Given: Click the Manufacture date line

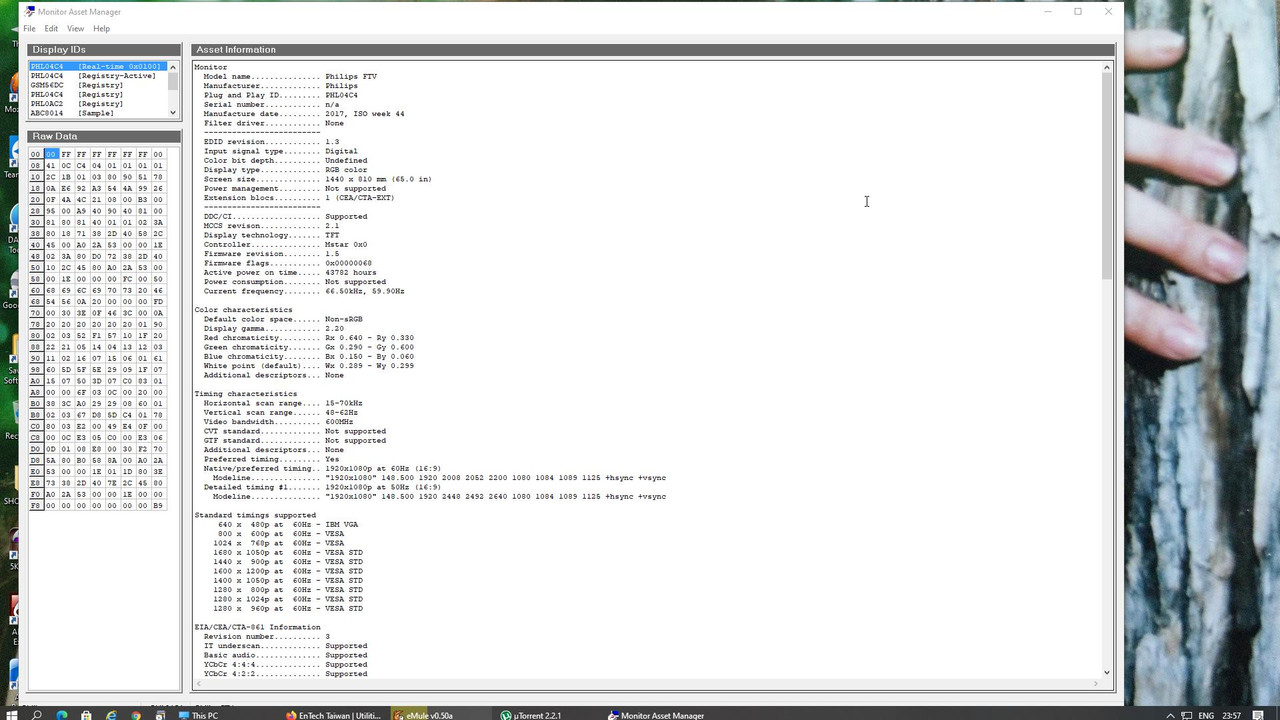Looking at the screenshot, I should tap(304, 113).
